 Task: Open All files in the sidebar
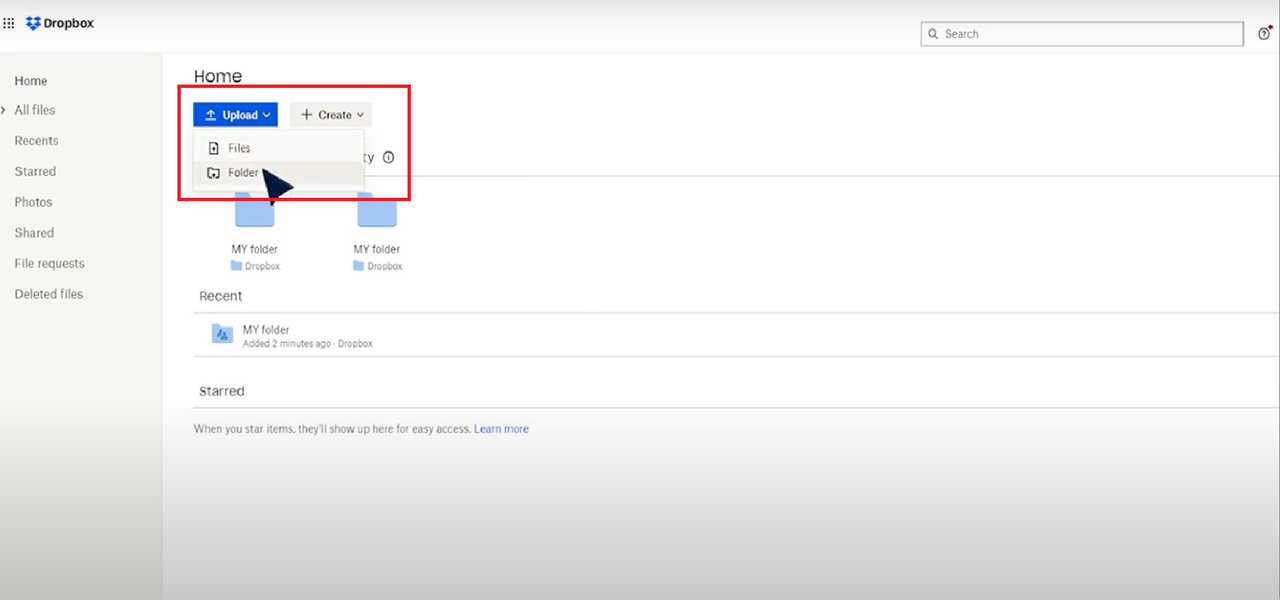(x=35, y=110)
